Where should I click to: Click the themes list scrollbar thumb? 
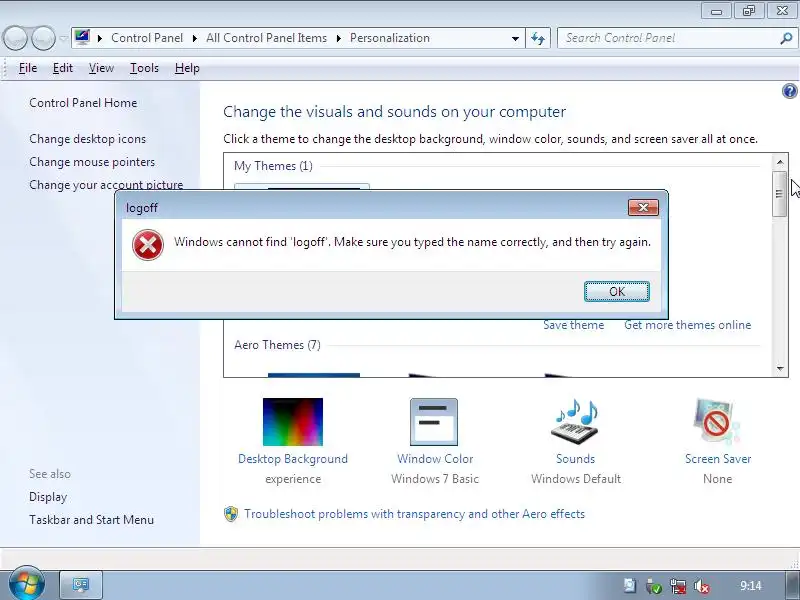779,193
